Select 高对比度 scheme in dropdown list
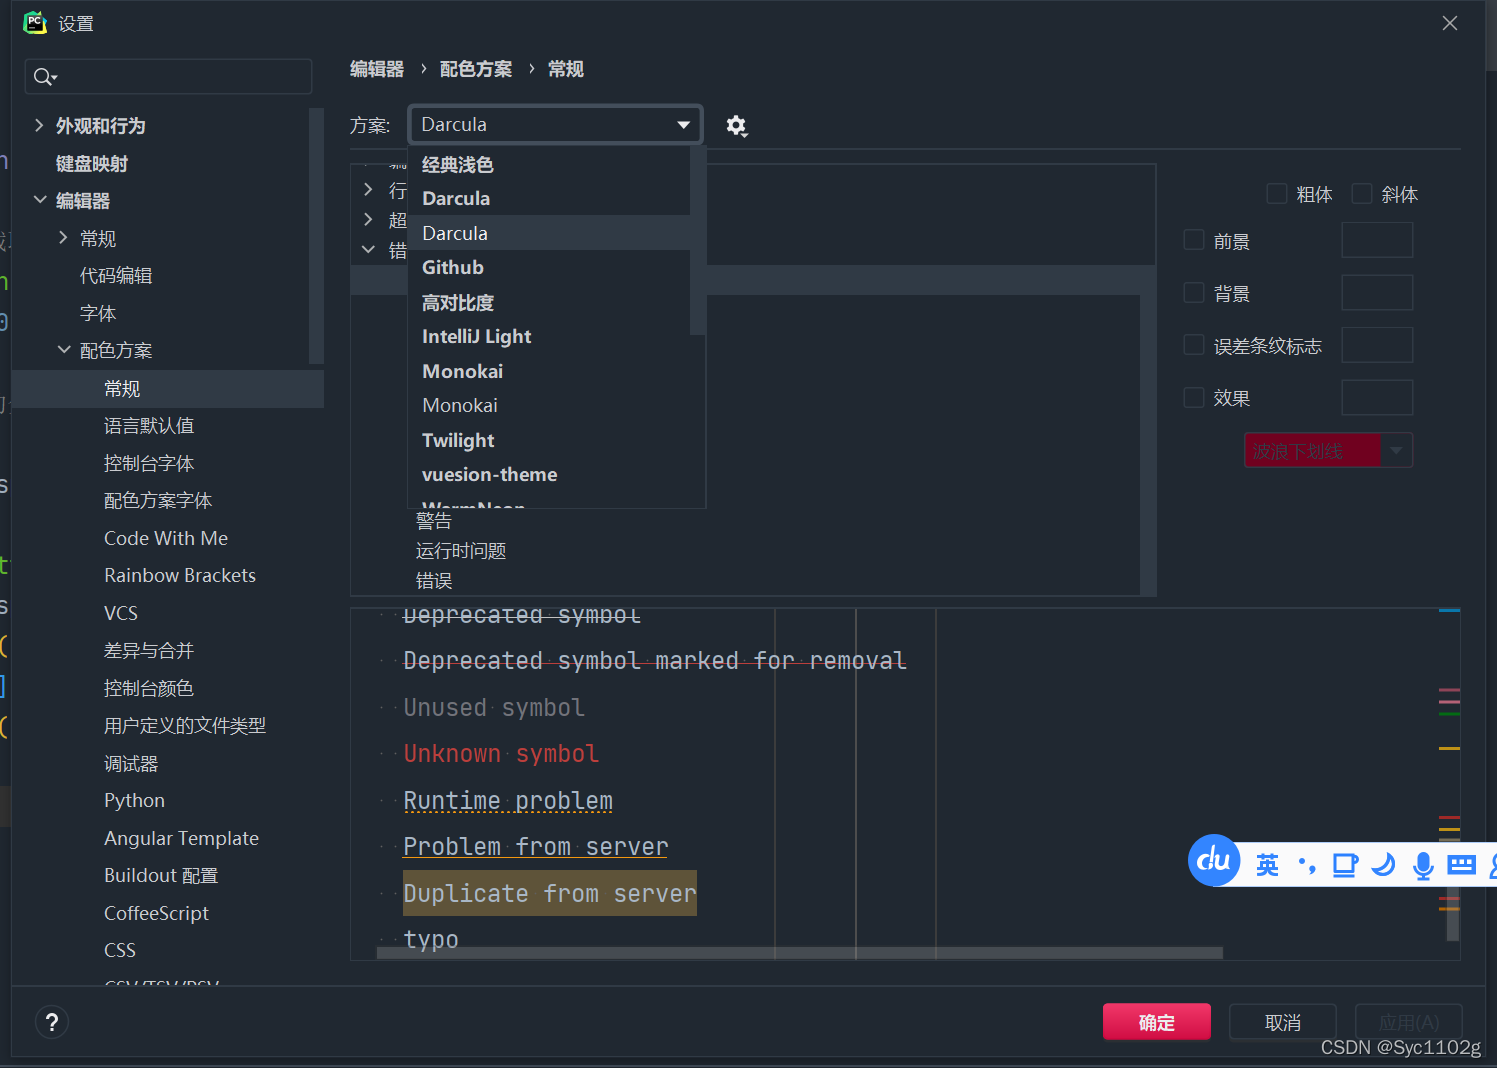The image size is (1497, 1068). click(x=549, y=302)
